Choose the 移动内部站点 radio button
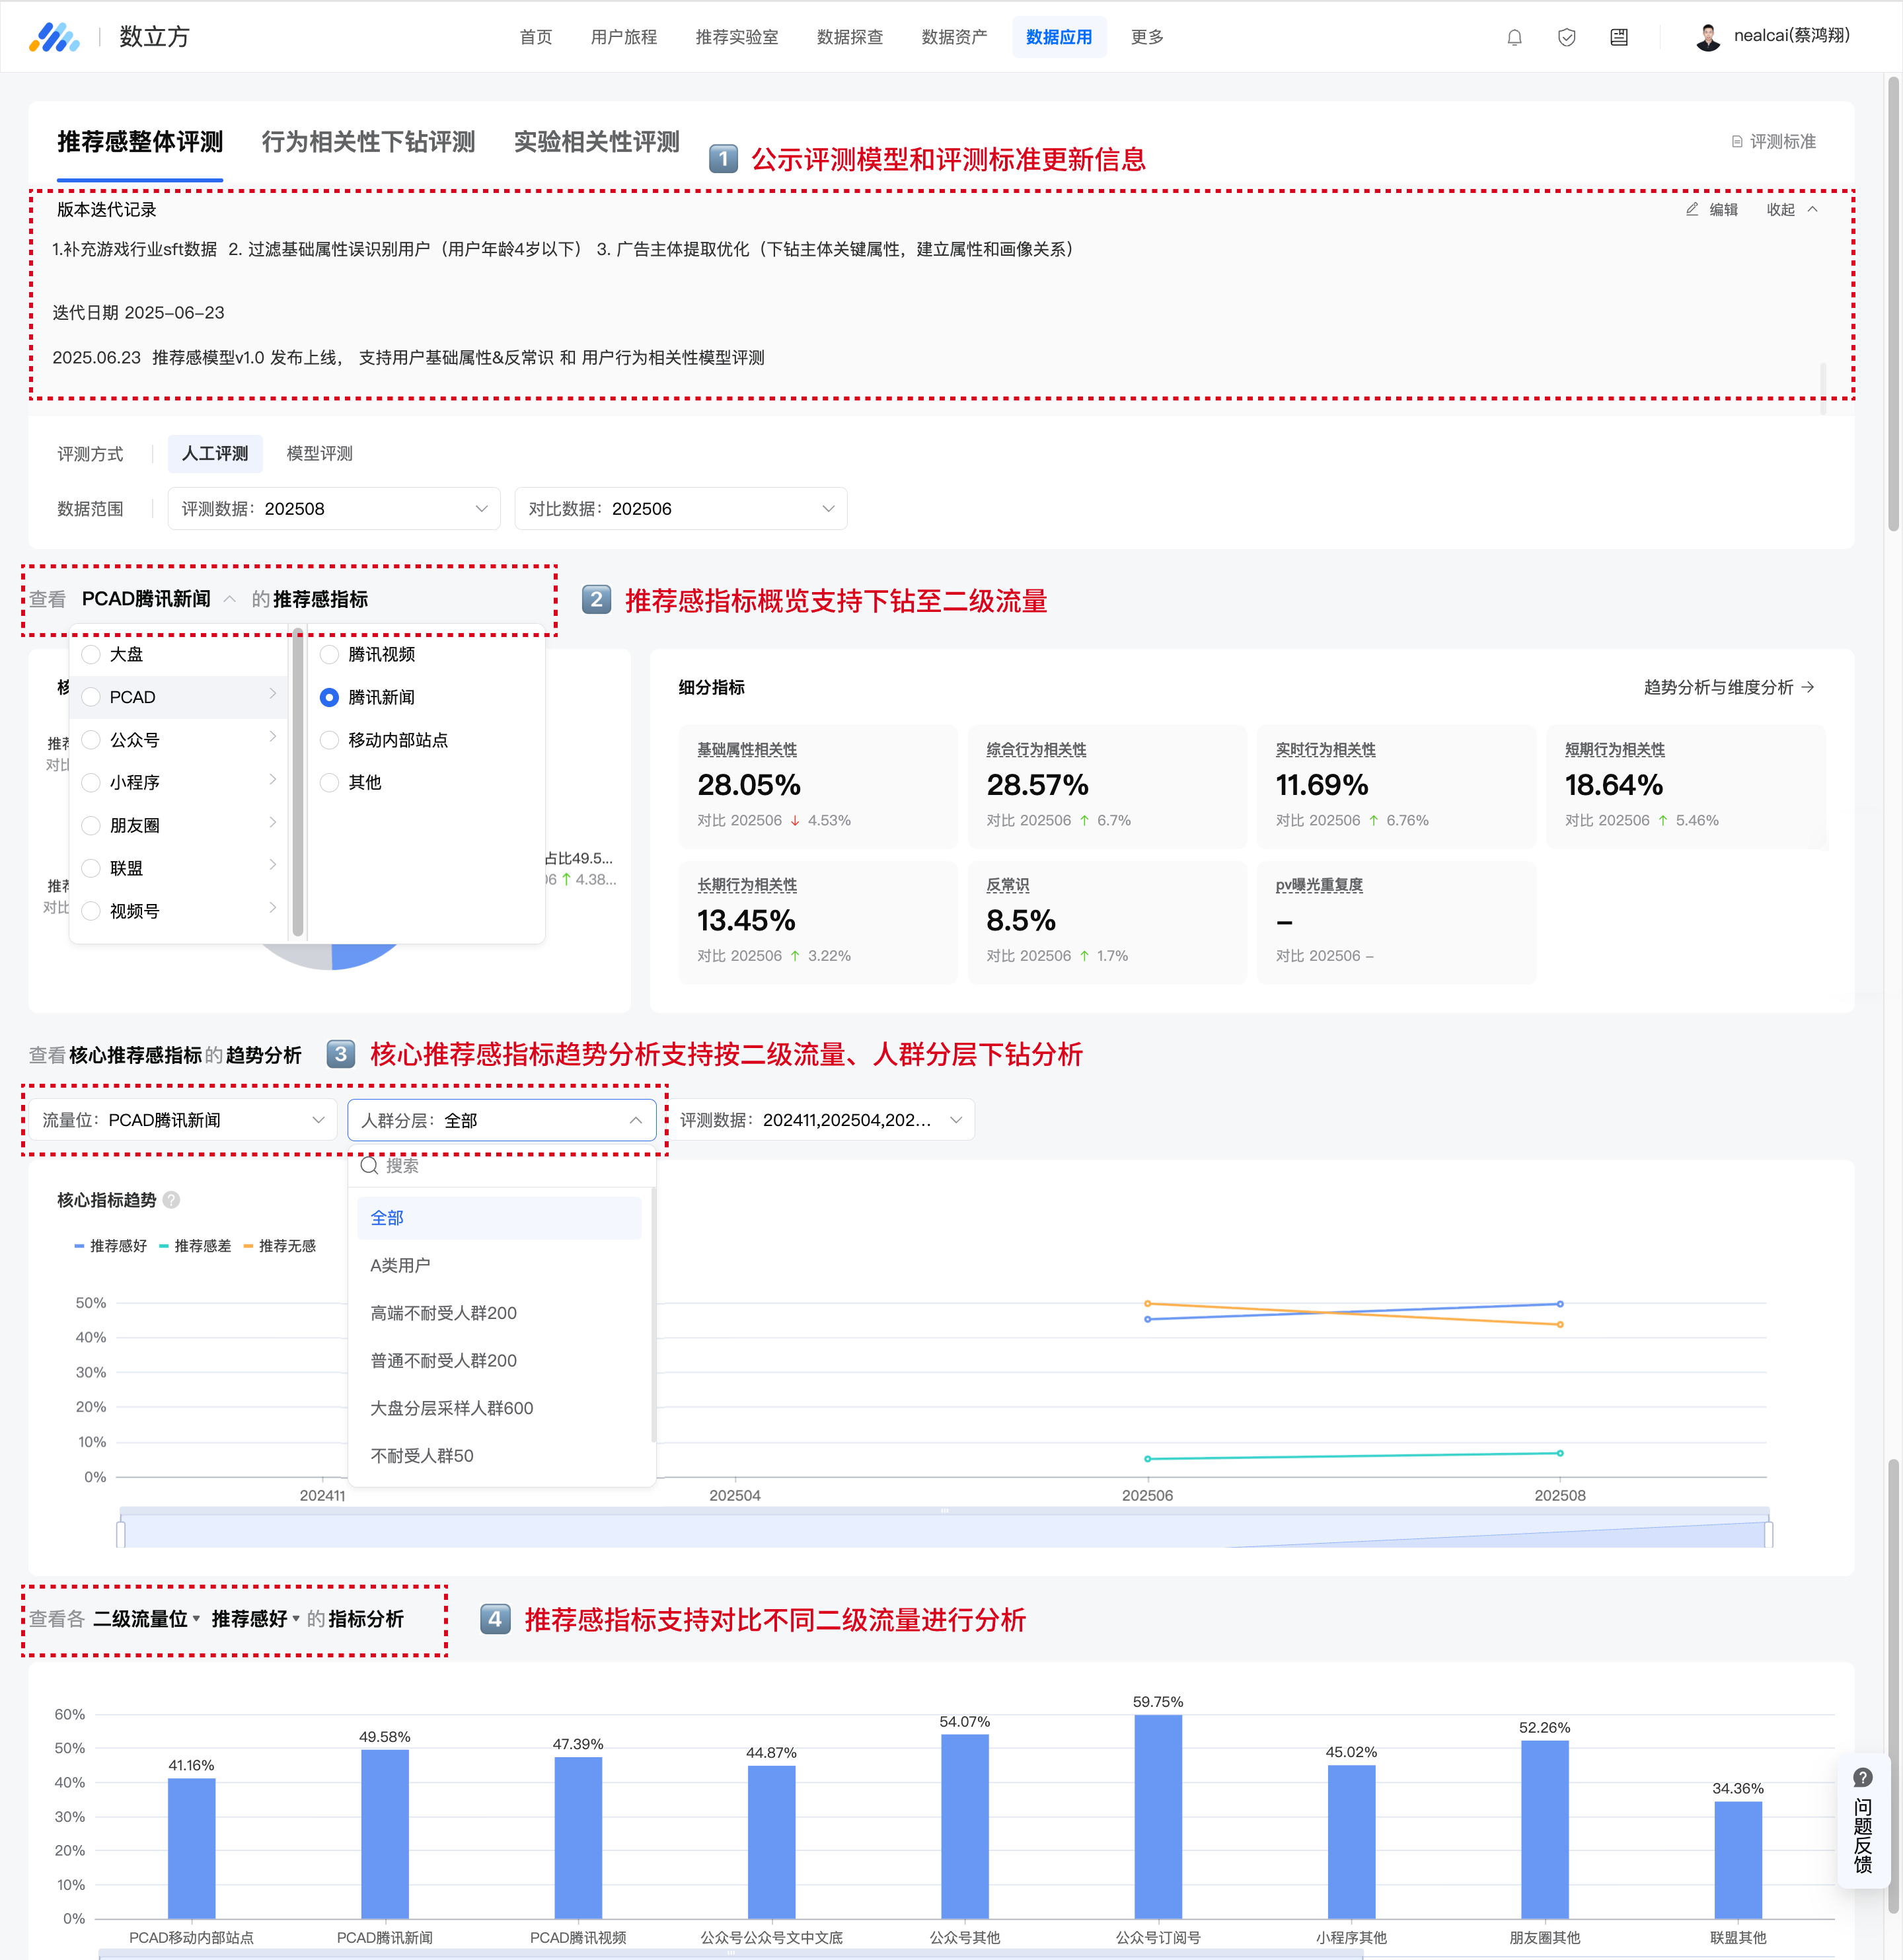The height and width of the screenshot is (1960, 1903). click(x=330, y=740)
